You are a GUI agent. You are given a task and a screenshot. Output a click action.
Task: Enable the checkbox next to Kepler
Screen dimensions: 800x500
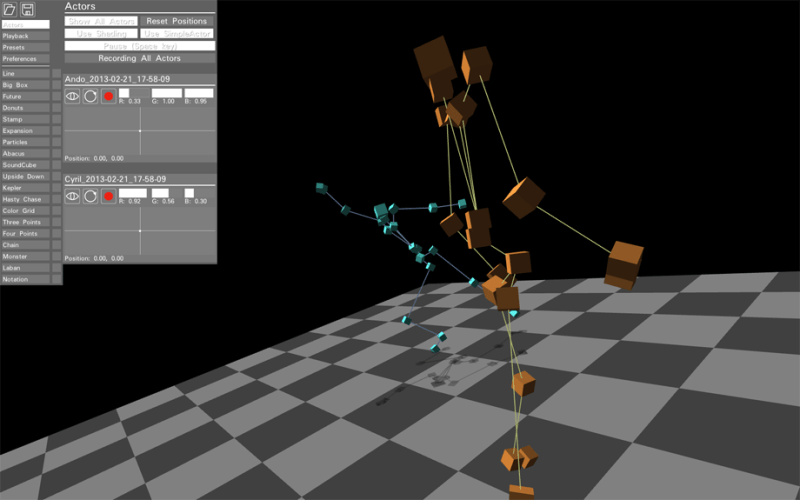click(x=56, y=188)
